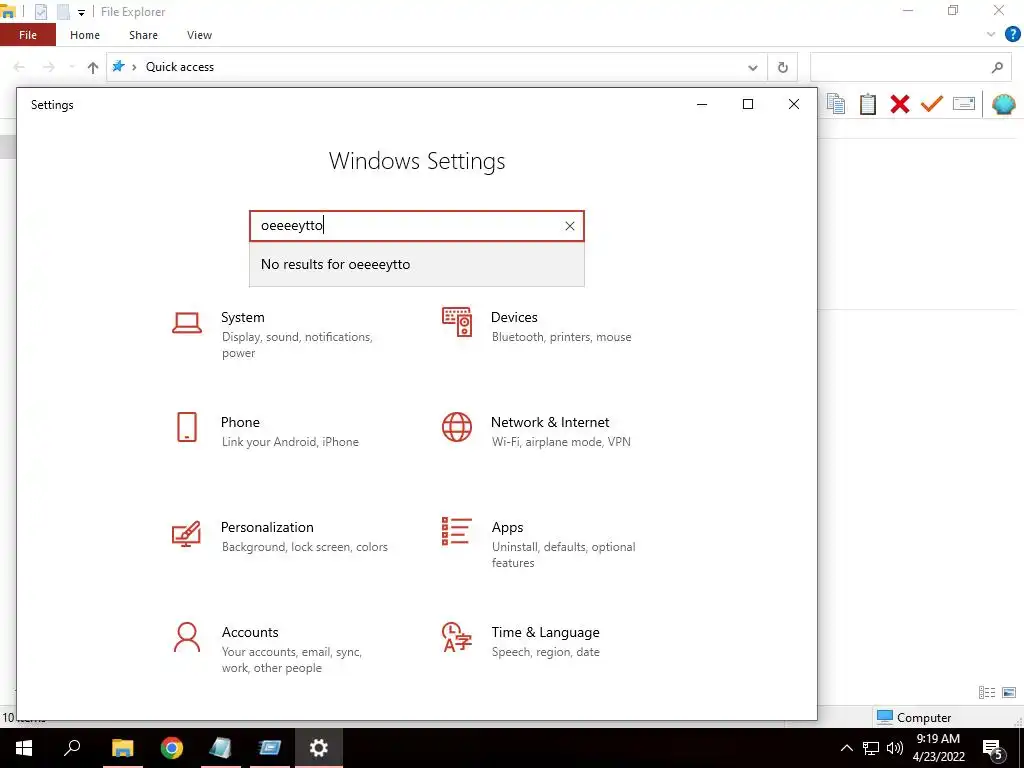
Task: Open System settings laptop icon
Action: point(187,323)
